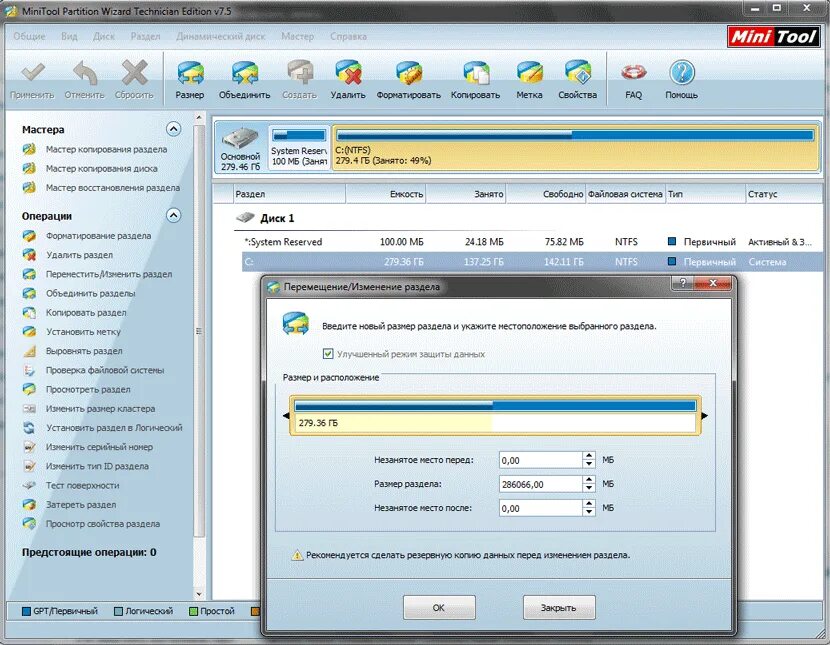Choose Проверка файловой системы operation
Viewport: 830px width, 645px height.
(x=104, y=370)
